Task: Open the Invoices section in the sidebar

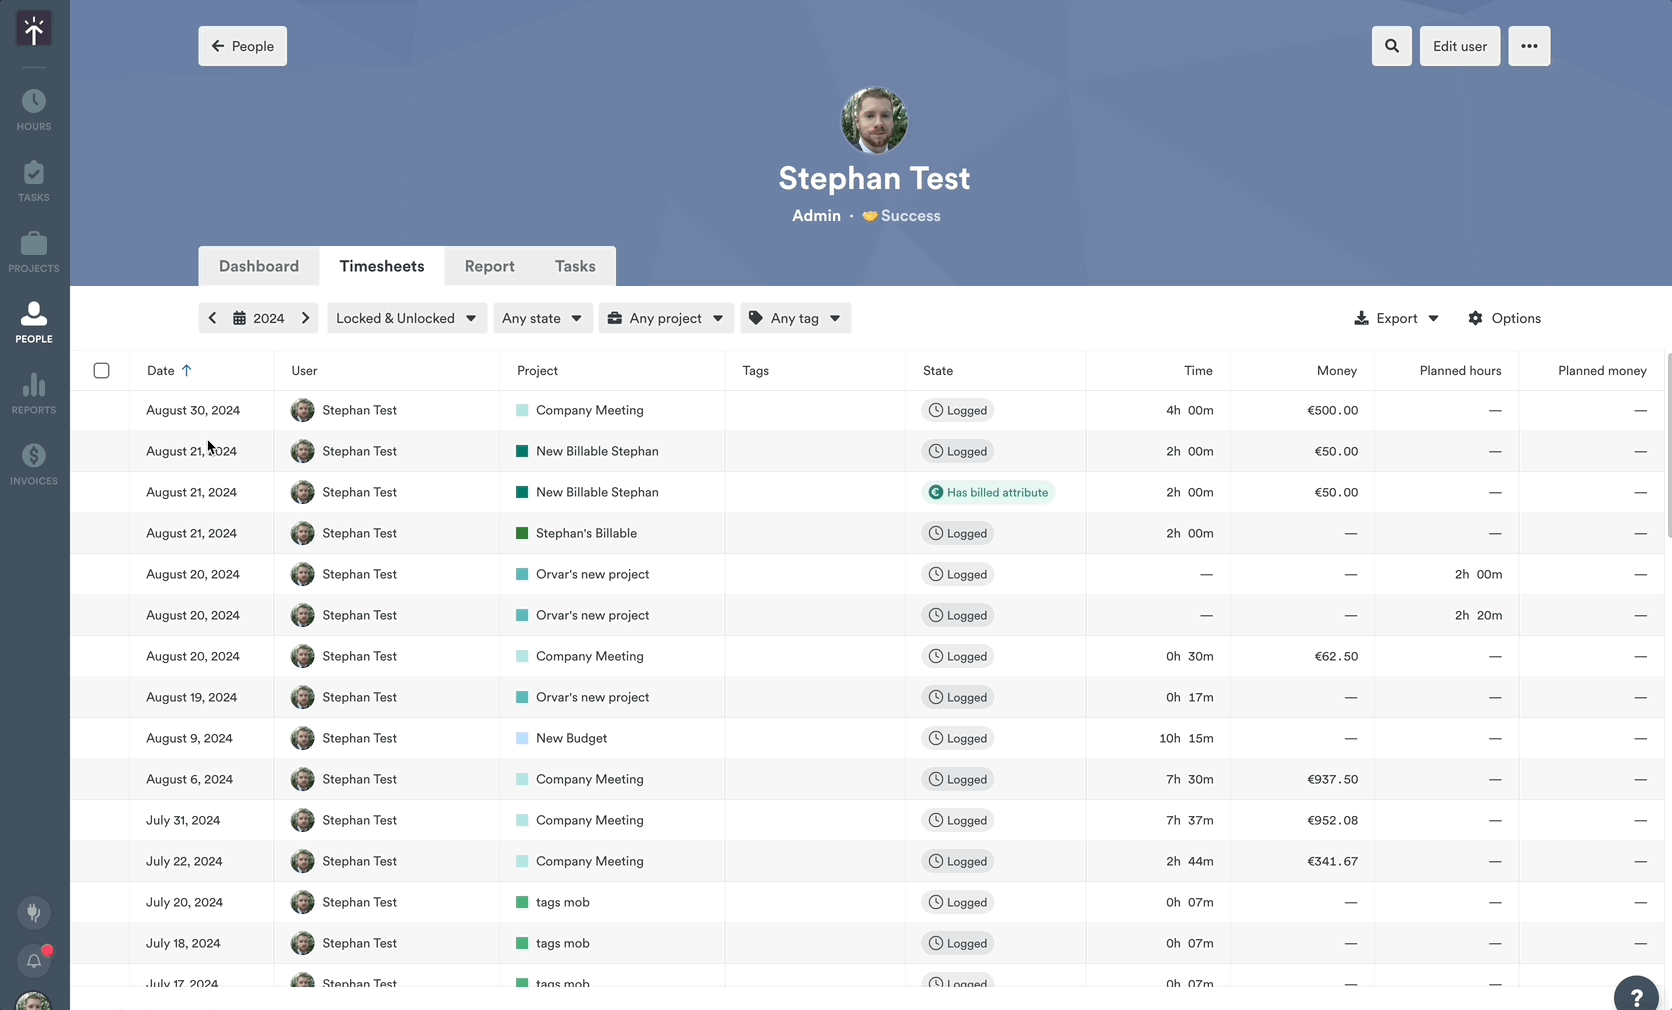Action: coord(33,461)
